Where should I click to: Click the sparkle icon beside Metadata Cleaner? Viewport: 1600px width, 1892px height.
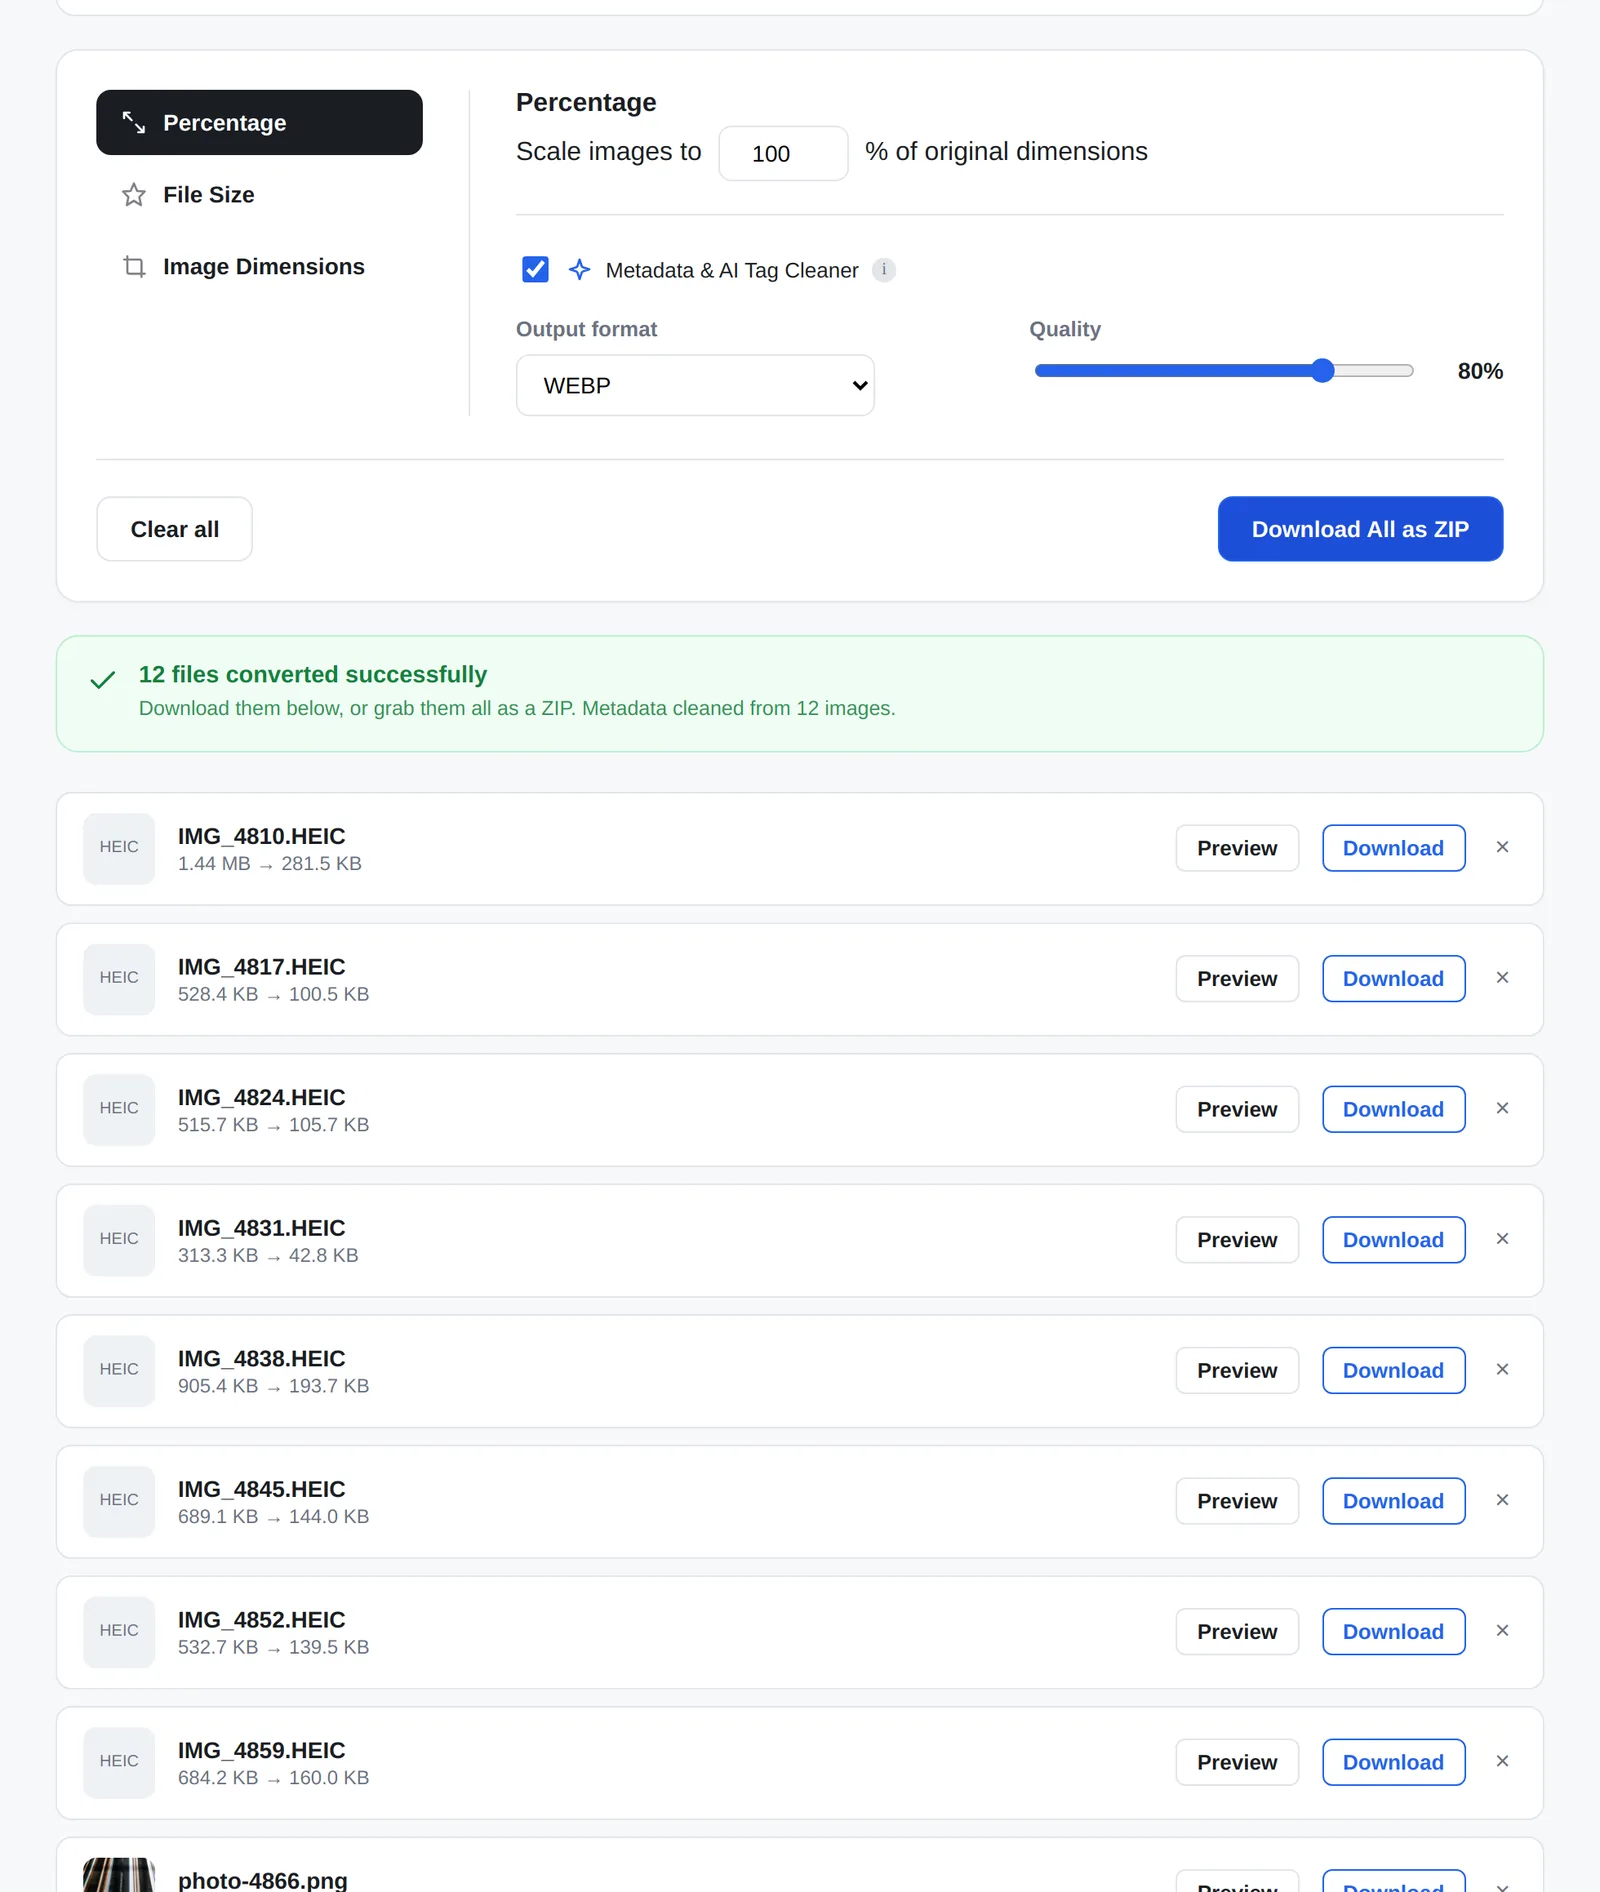pos(579,269)
